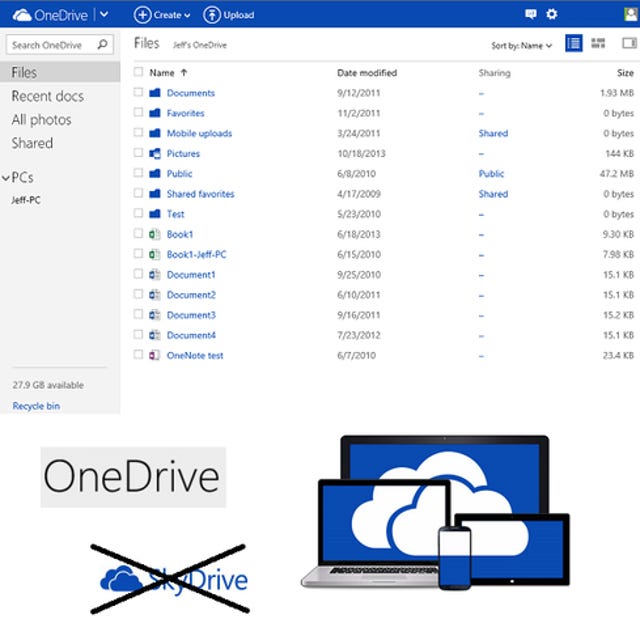Open the messages chat bubble icon
This screenshot has width=640, height=640.
click(530, 14)
